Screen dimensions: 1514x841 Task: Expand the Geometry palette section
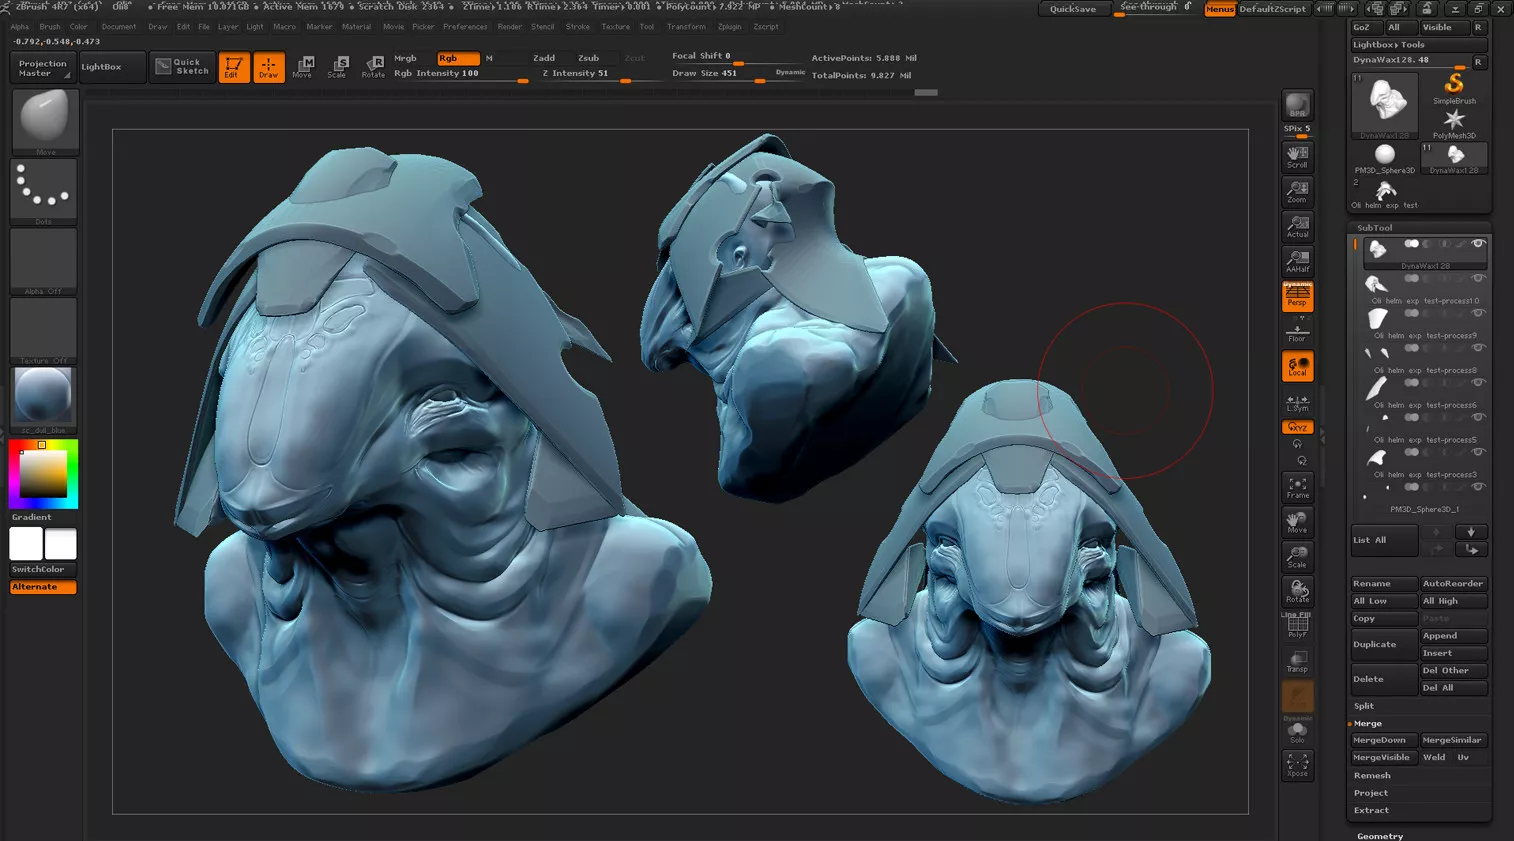pos(1380,836)
